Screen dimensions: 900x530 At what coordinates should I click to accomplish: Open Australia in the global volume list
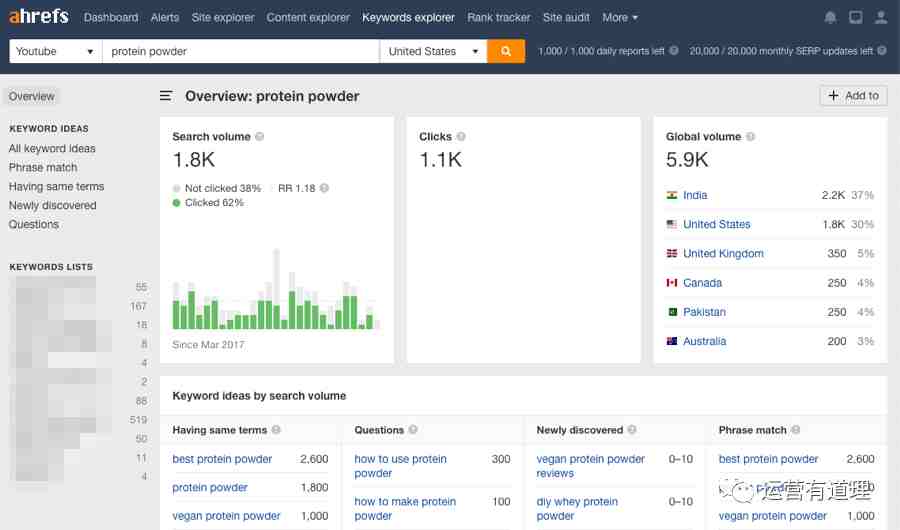(x=704, y=342)
